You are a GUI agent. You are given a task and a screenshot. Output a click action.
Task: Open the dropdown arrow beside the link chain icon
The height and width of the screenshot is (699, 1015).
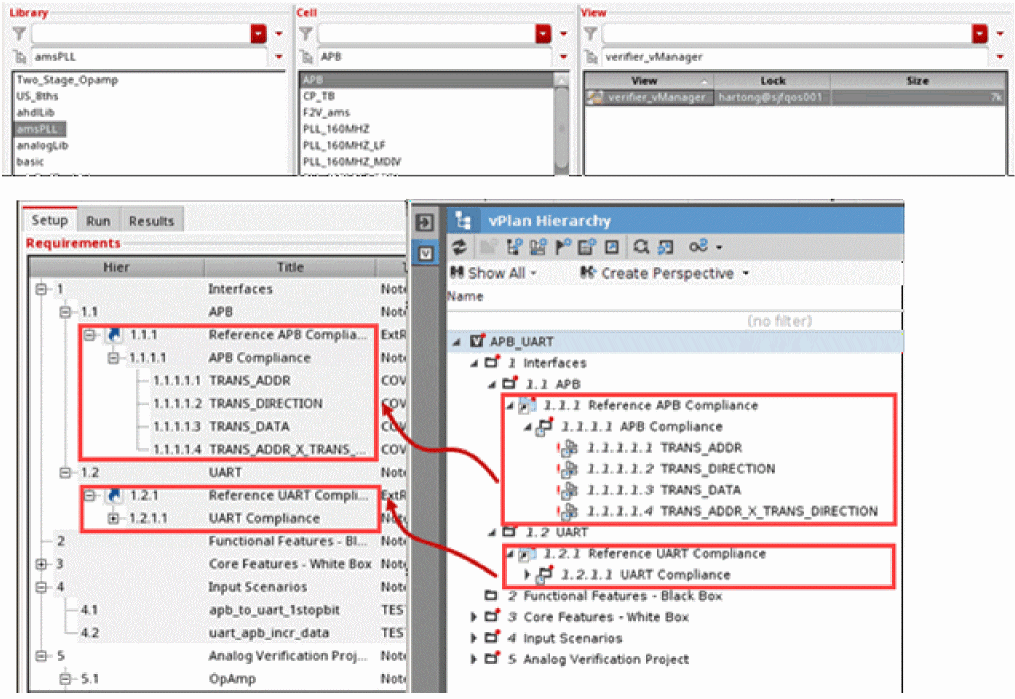(x=719, y=247)
